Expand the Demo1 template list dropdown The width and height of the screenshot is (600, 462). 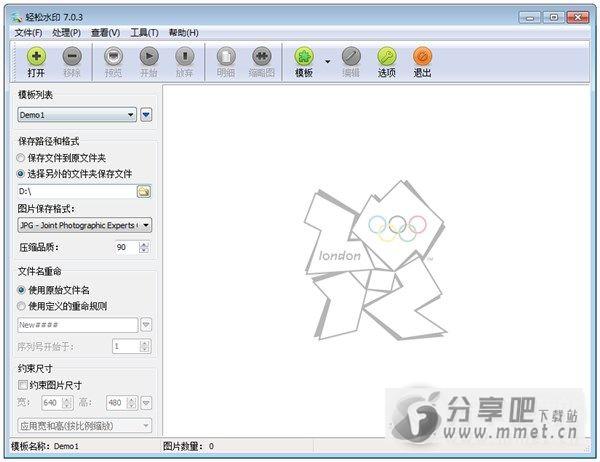(x=77, y=115)
